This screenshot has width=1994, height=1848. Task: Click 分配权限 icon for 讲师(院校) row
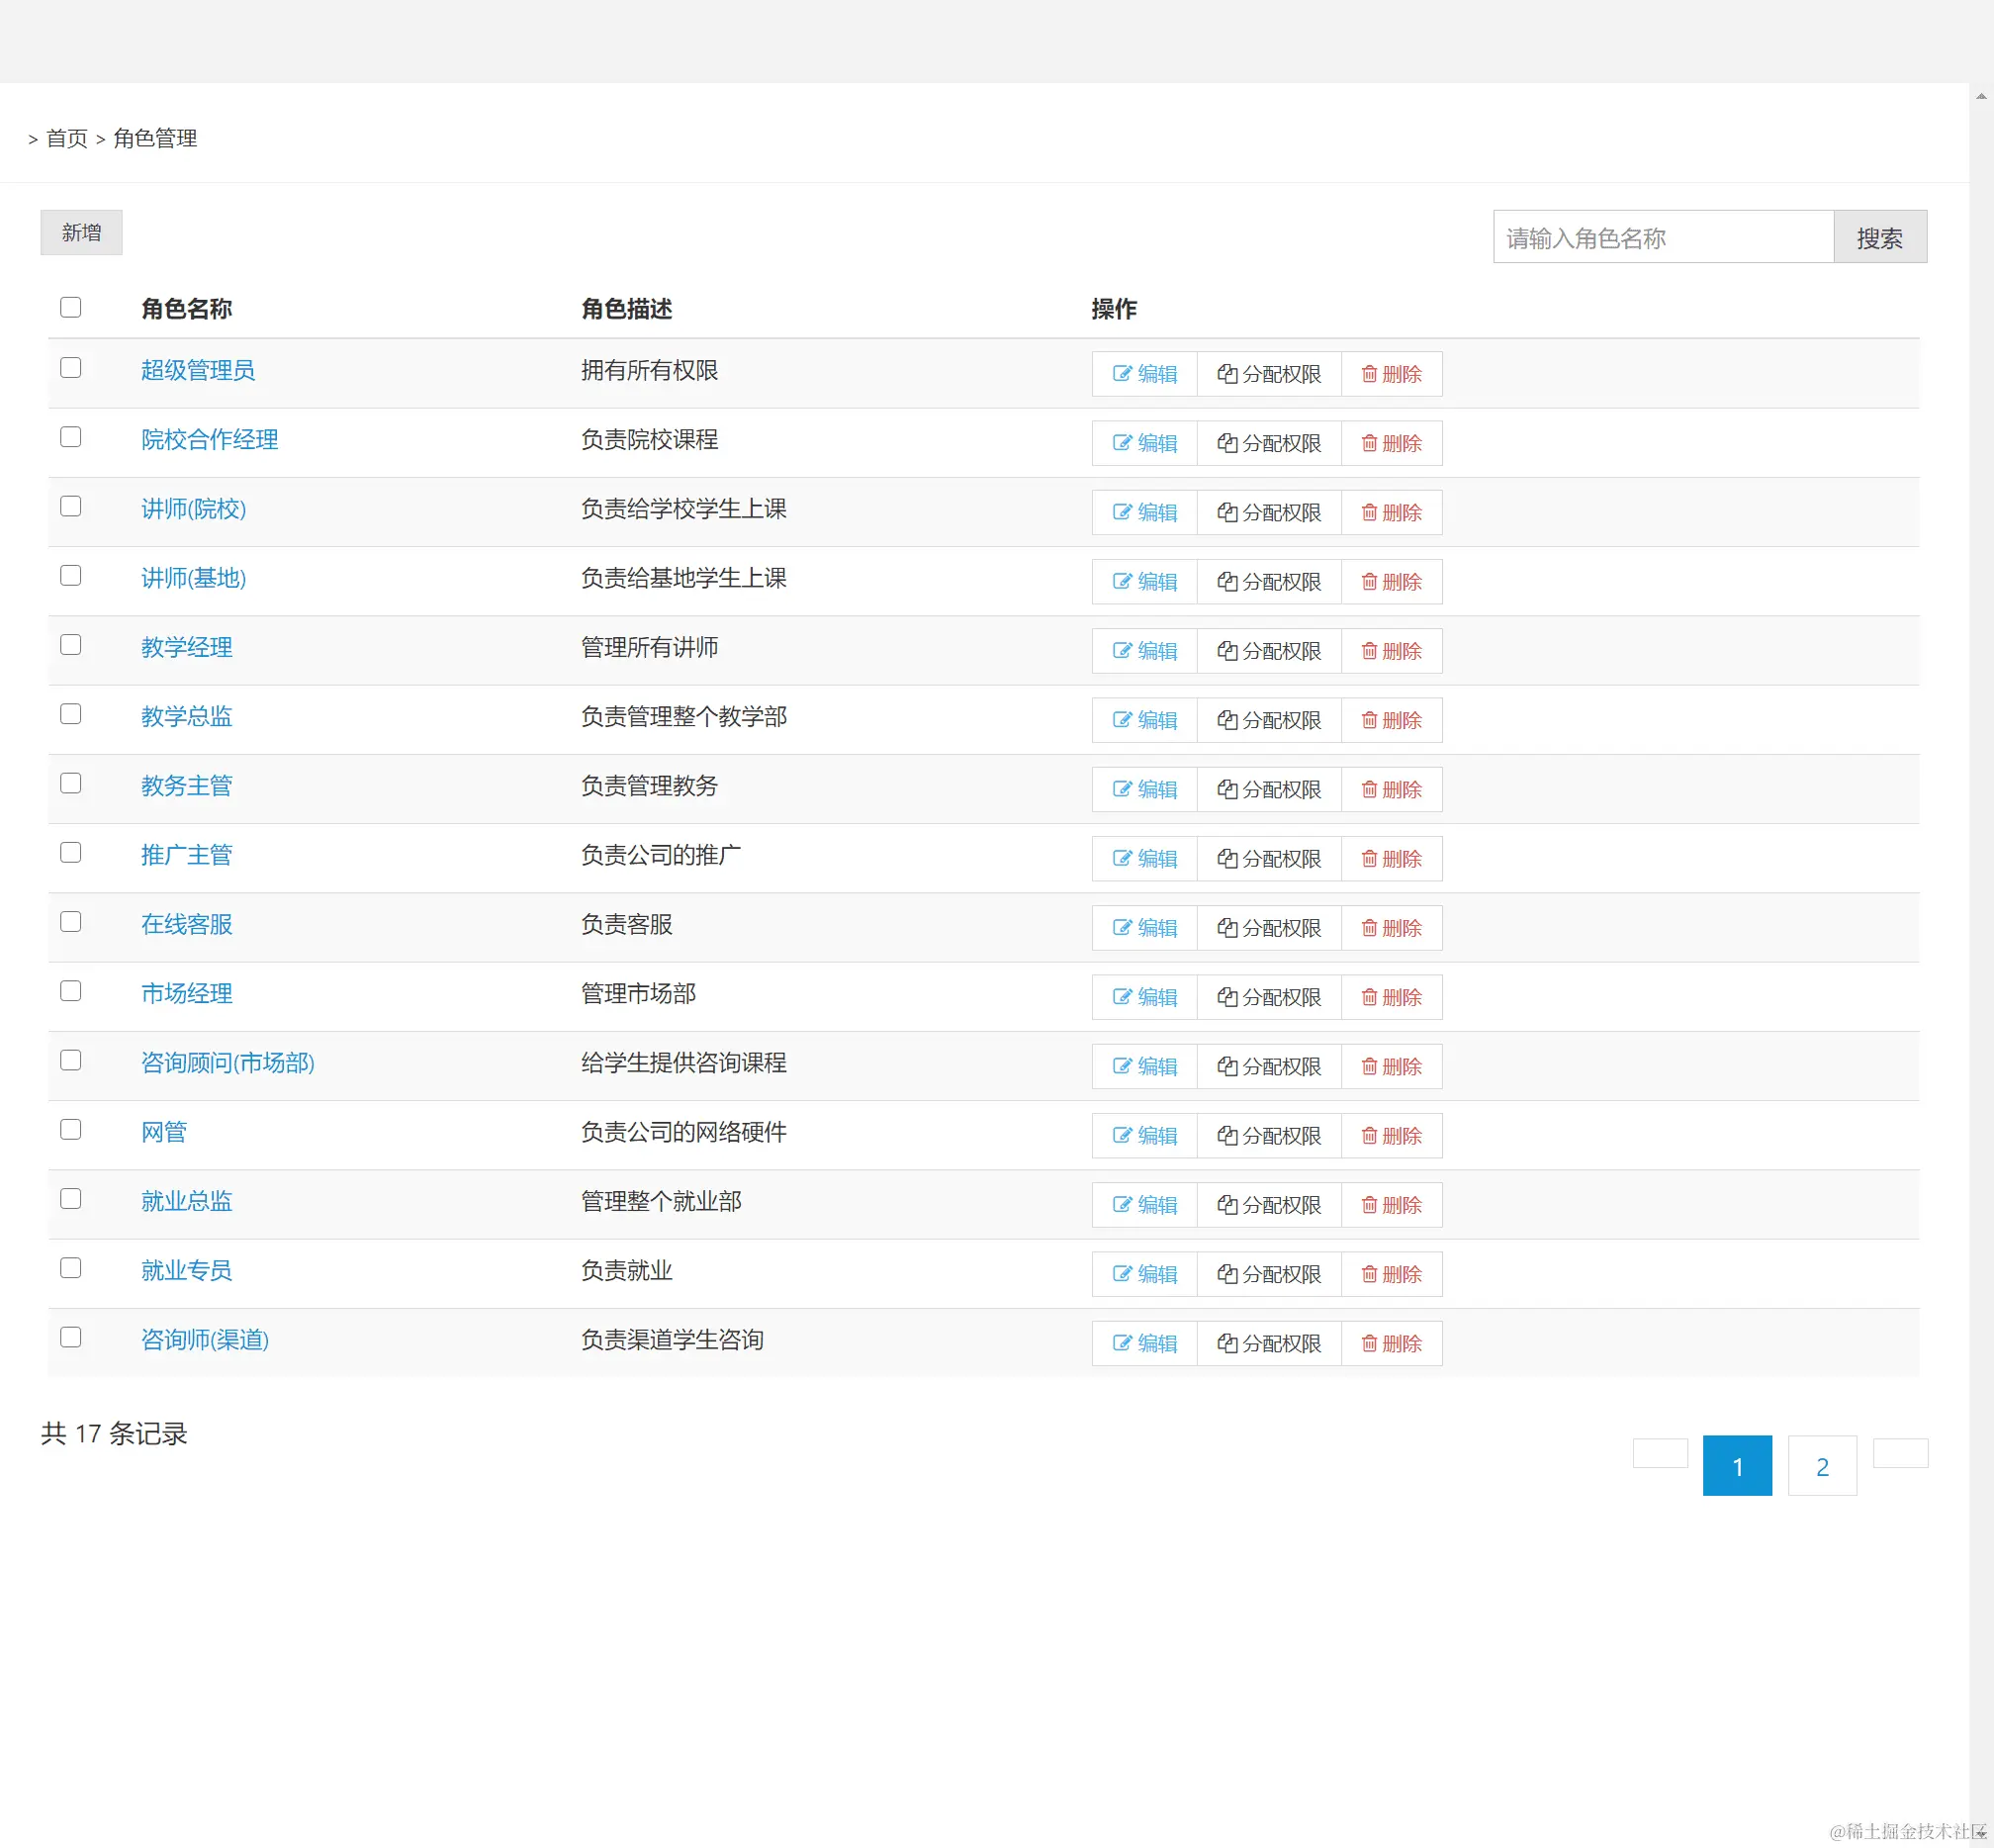[x=1227, y=512]
